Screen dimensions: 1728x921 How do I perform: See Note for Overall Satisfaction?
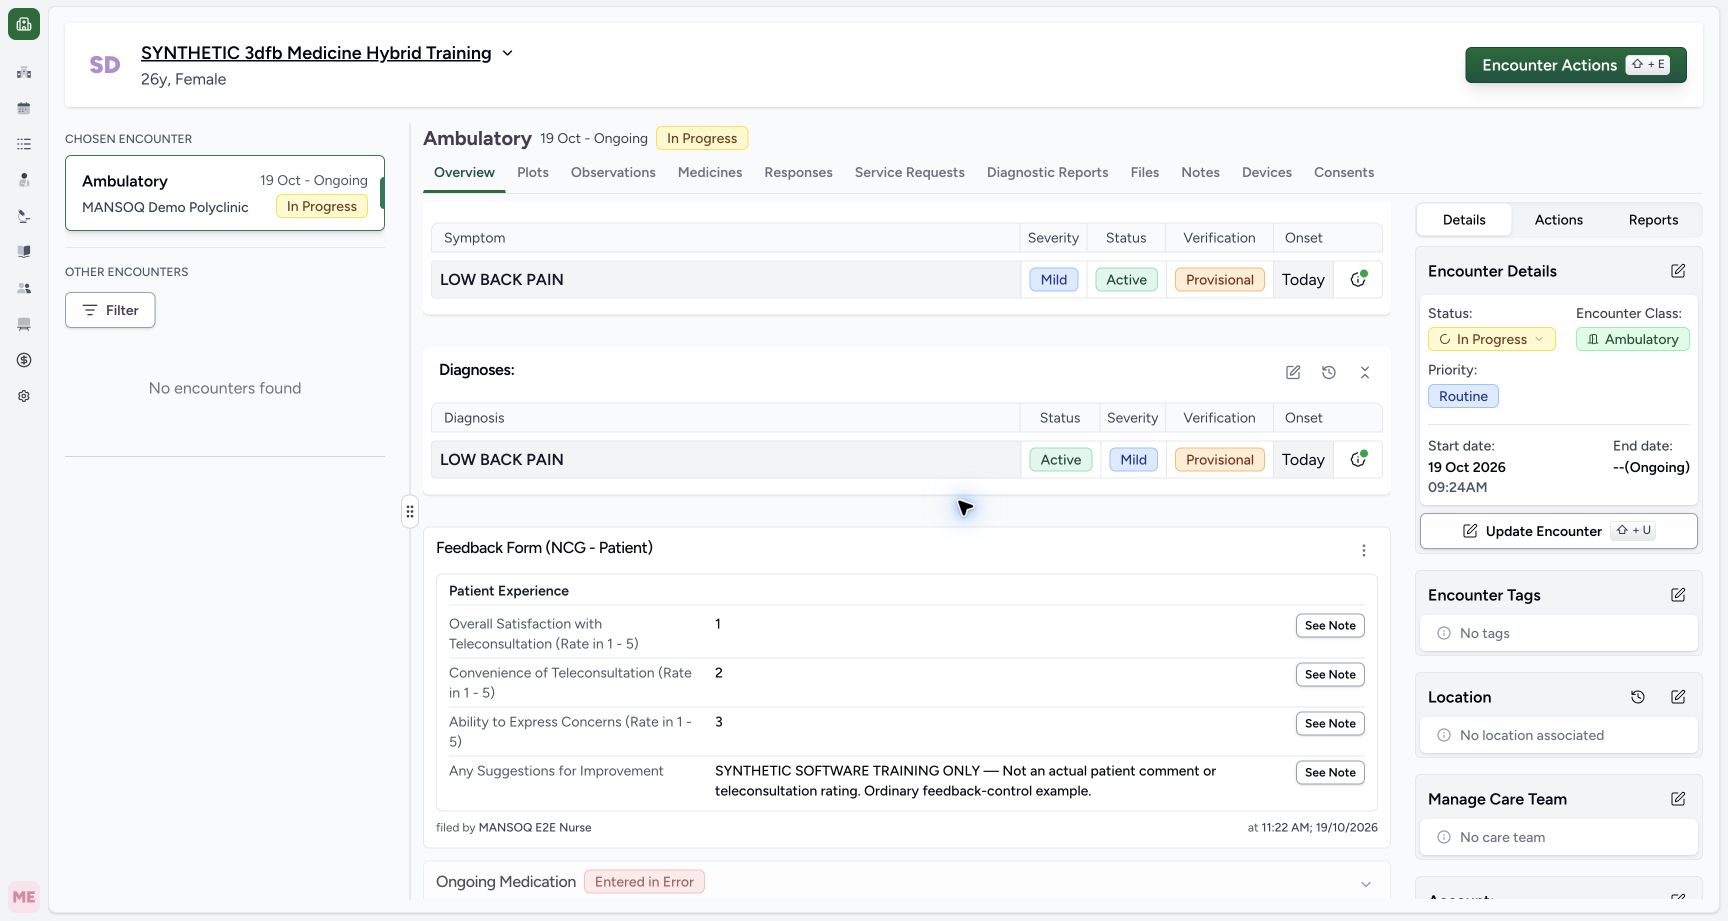[1330, 626]
